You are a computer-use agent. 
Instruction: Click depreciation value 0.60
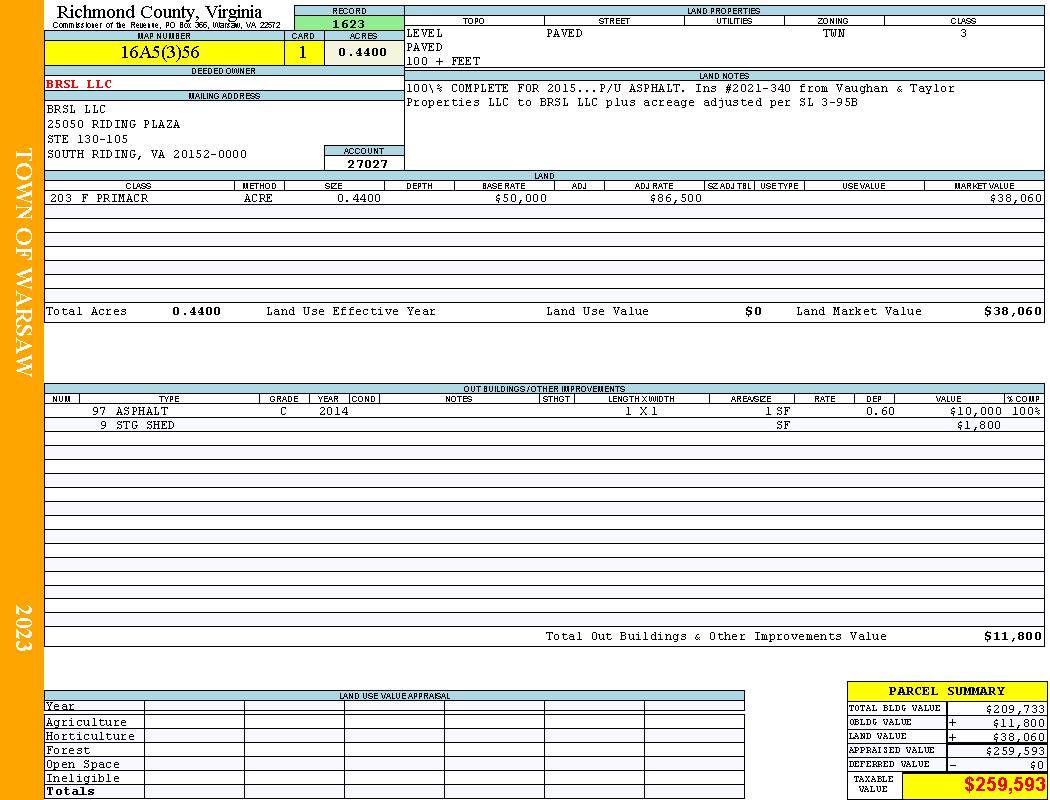[x=880, y=411]
